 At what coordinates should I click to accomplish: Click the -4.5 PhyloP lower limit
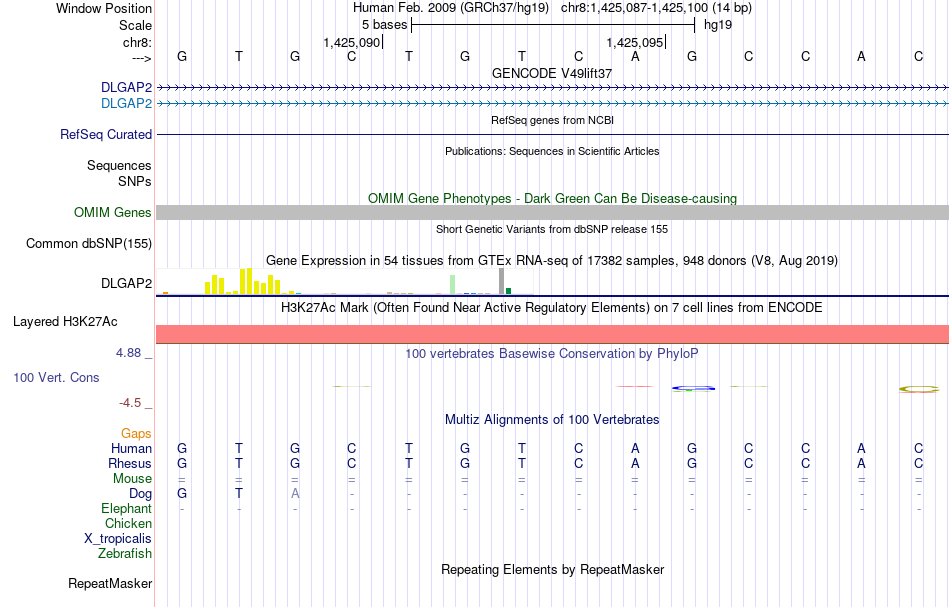point(130,403)
